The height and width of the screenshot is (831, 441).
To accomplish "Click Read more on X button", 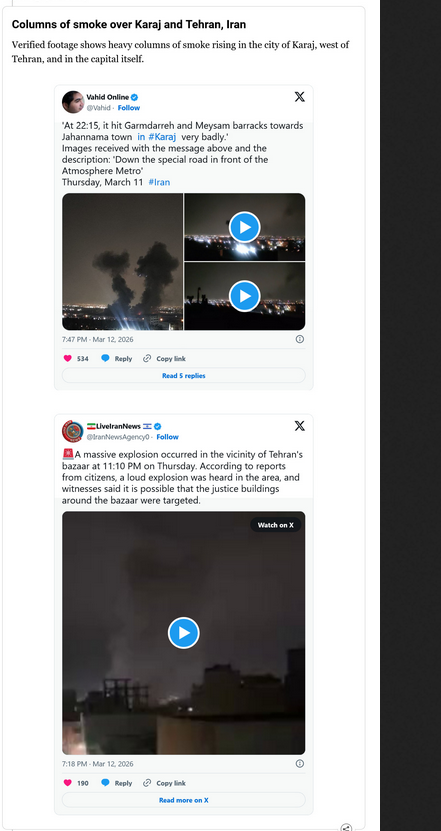I will 183,800.
